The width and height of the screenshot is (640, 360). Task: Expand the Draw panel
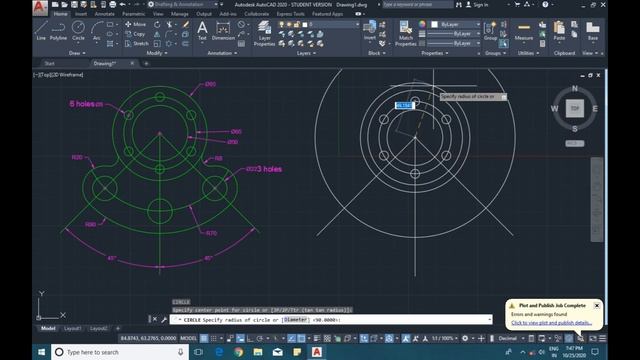click(77, 53)
